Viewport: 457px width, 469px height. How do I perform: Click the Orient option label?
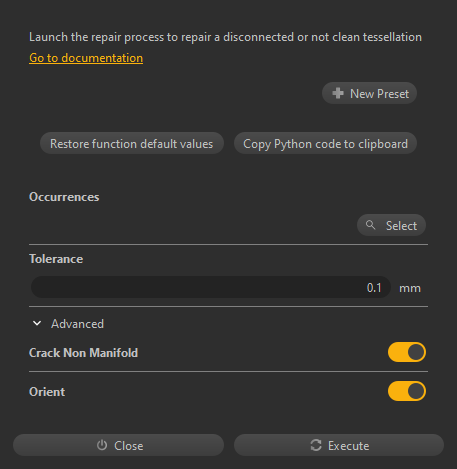point(47,392)
